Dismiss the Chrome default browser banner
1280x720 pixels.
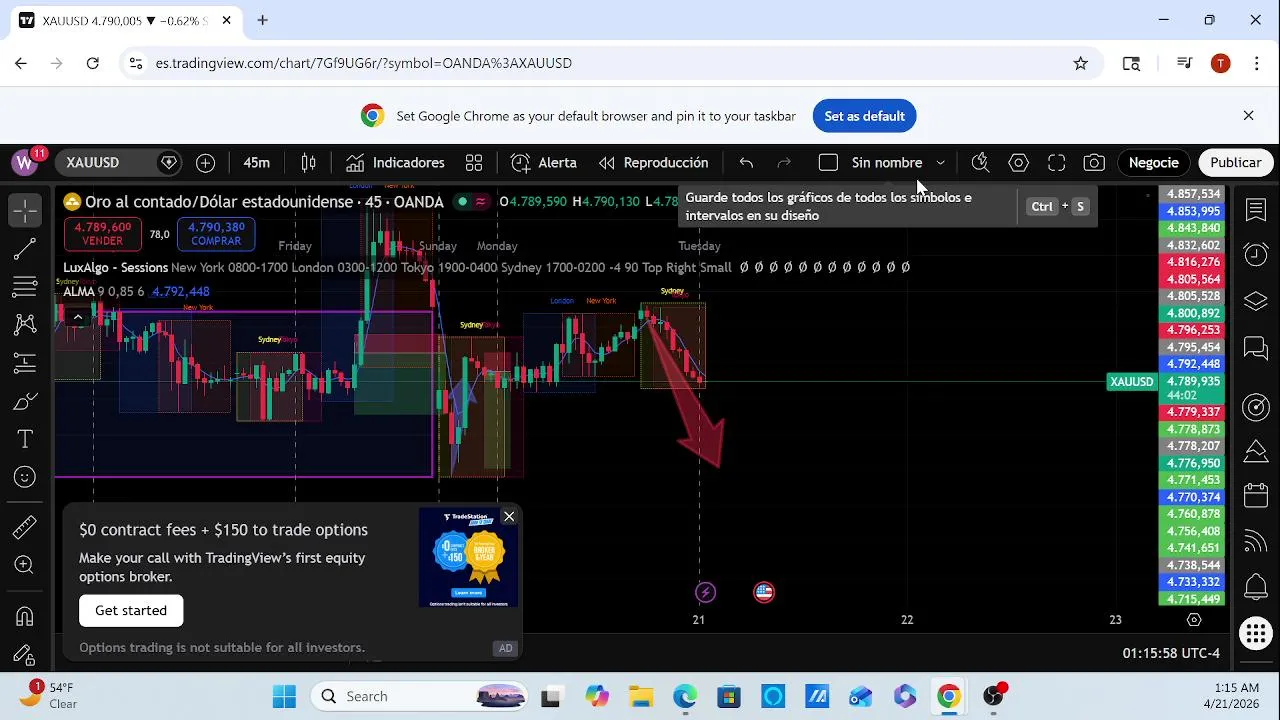1248,116
